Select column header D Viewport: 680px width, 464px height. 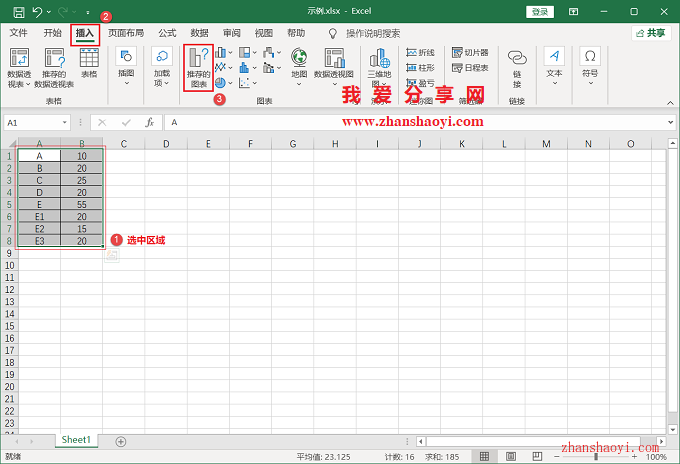point(166,144)
